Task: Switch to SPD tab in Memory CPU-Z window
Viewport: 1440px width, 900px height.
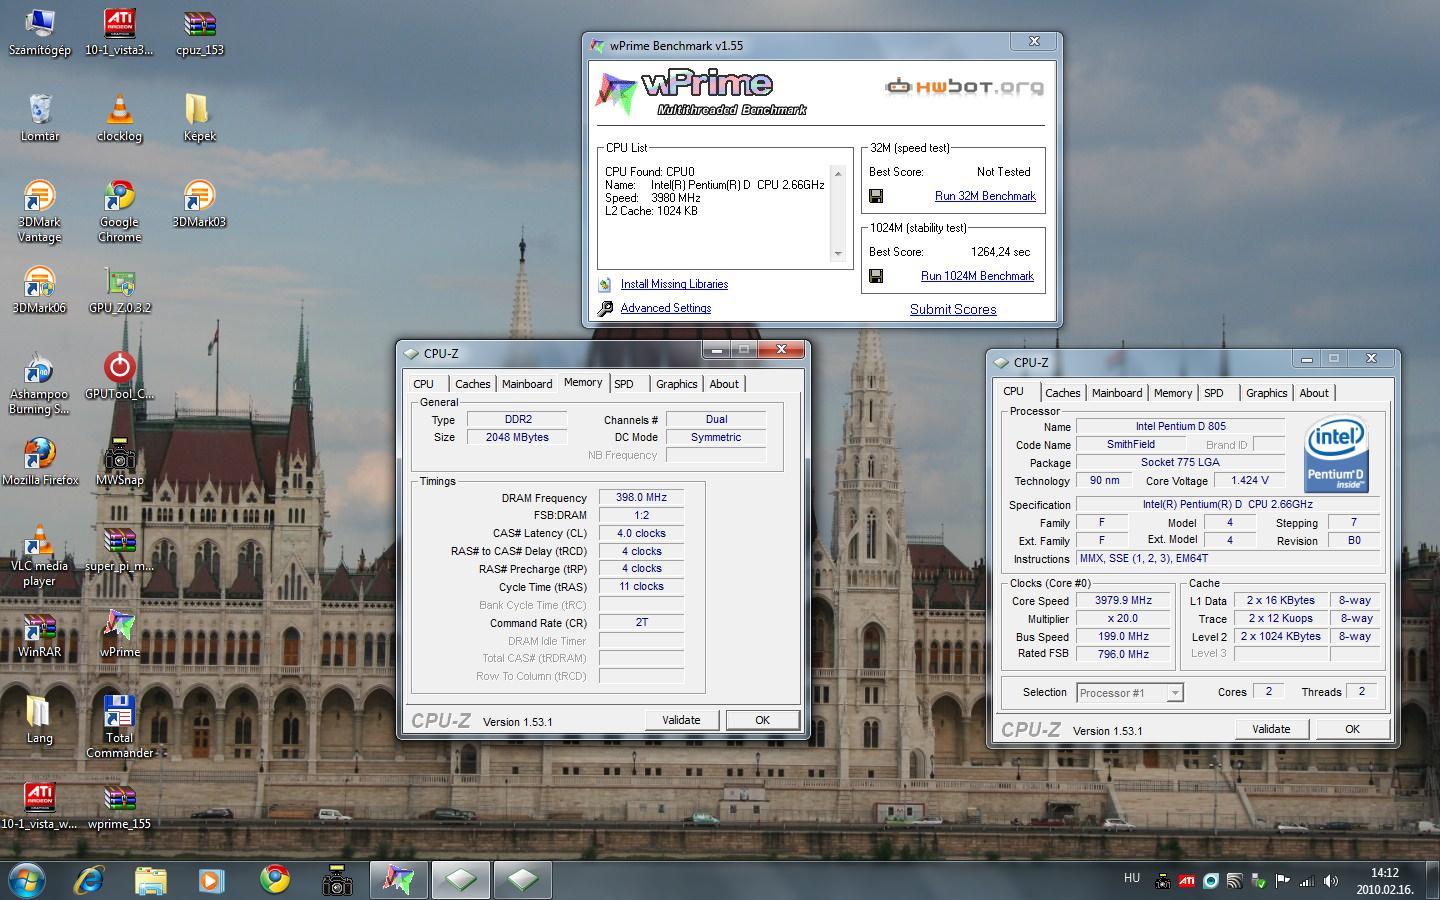Action: 624,384
